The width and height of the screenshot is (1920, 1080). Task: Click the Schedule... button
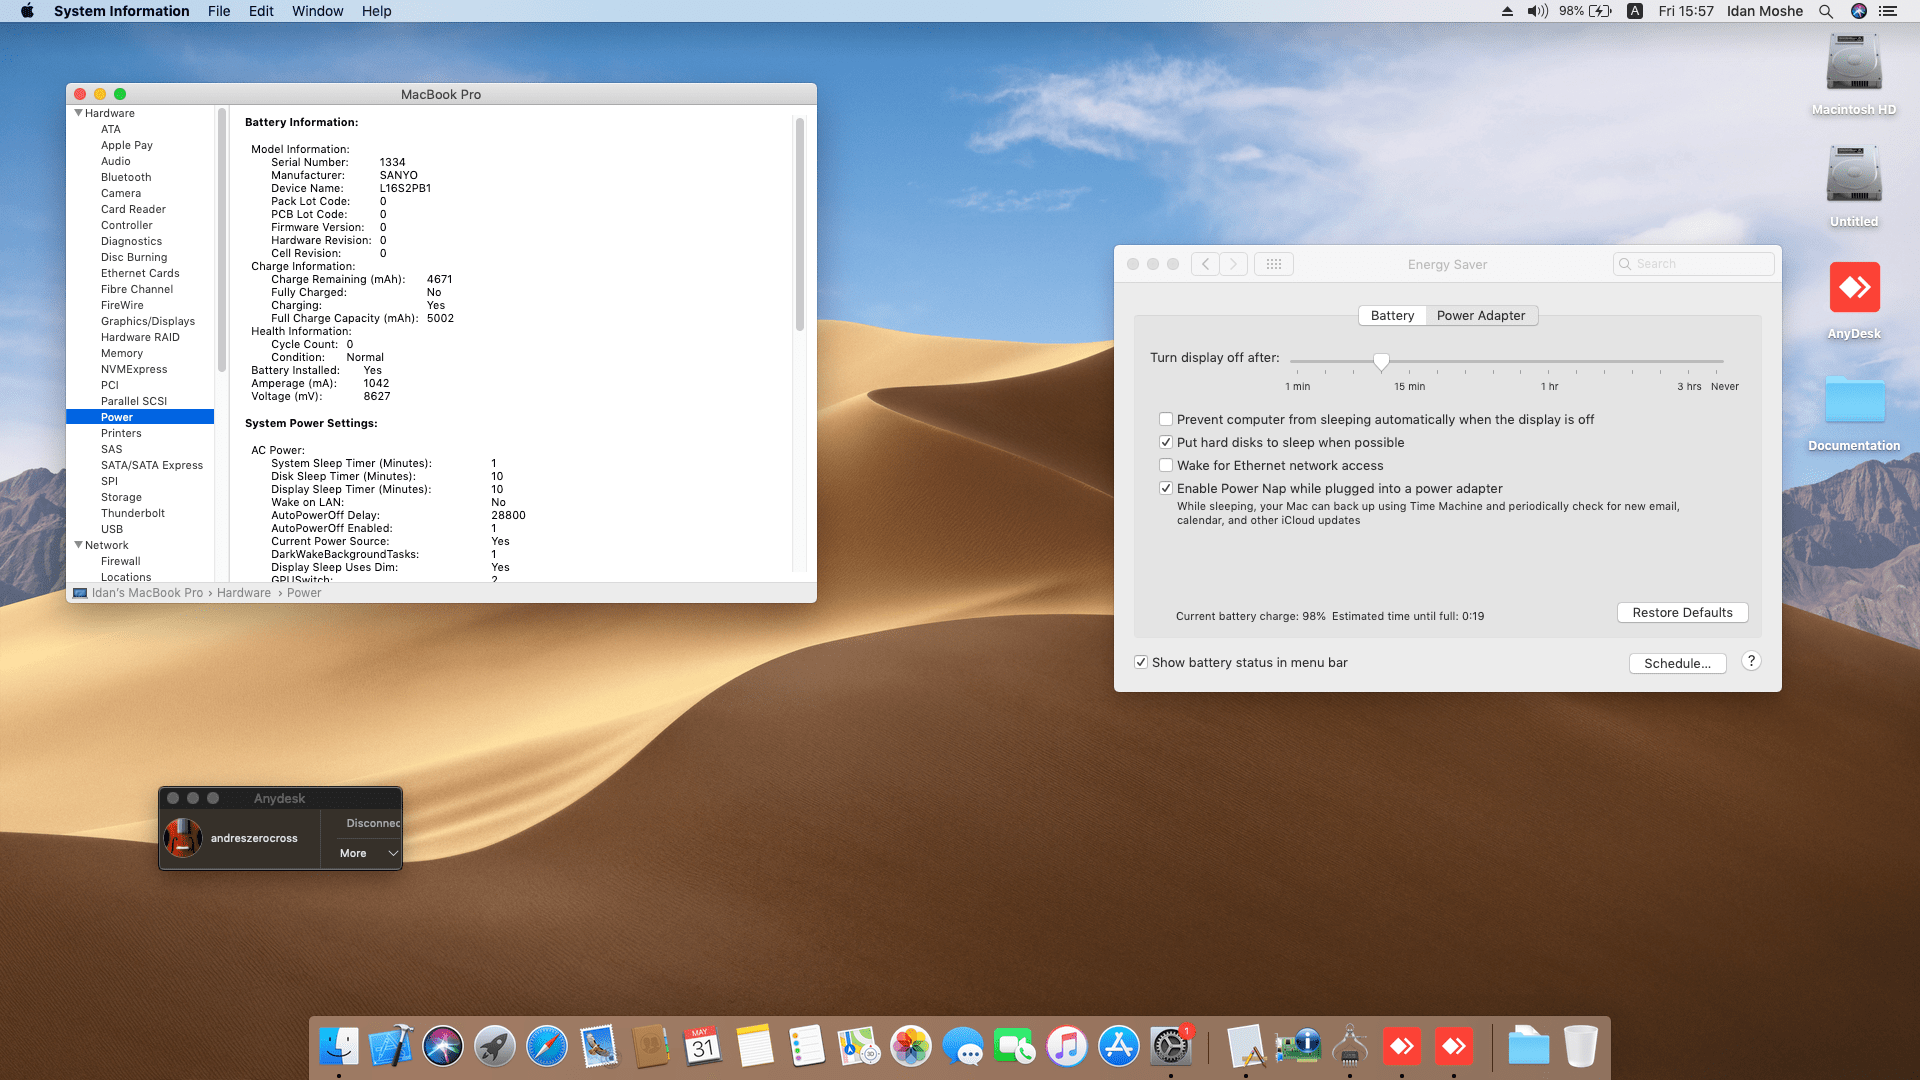pos(1677,664)
